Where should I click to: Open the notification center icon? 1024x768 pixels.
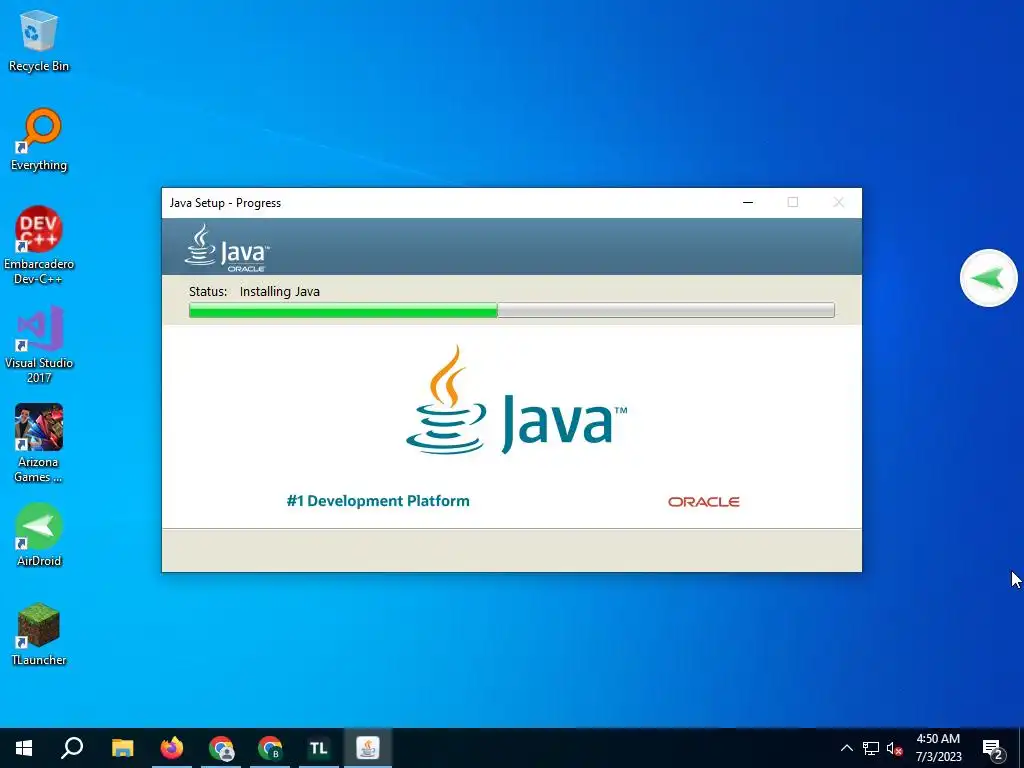(993, 749)
